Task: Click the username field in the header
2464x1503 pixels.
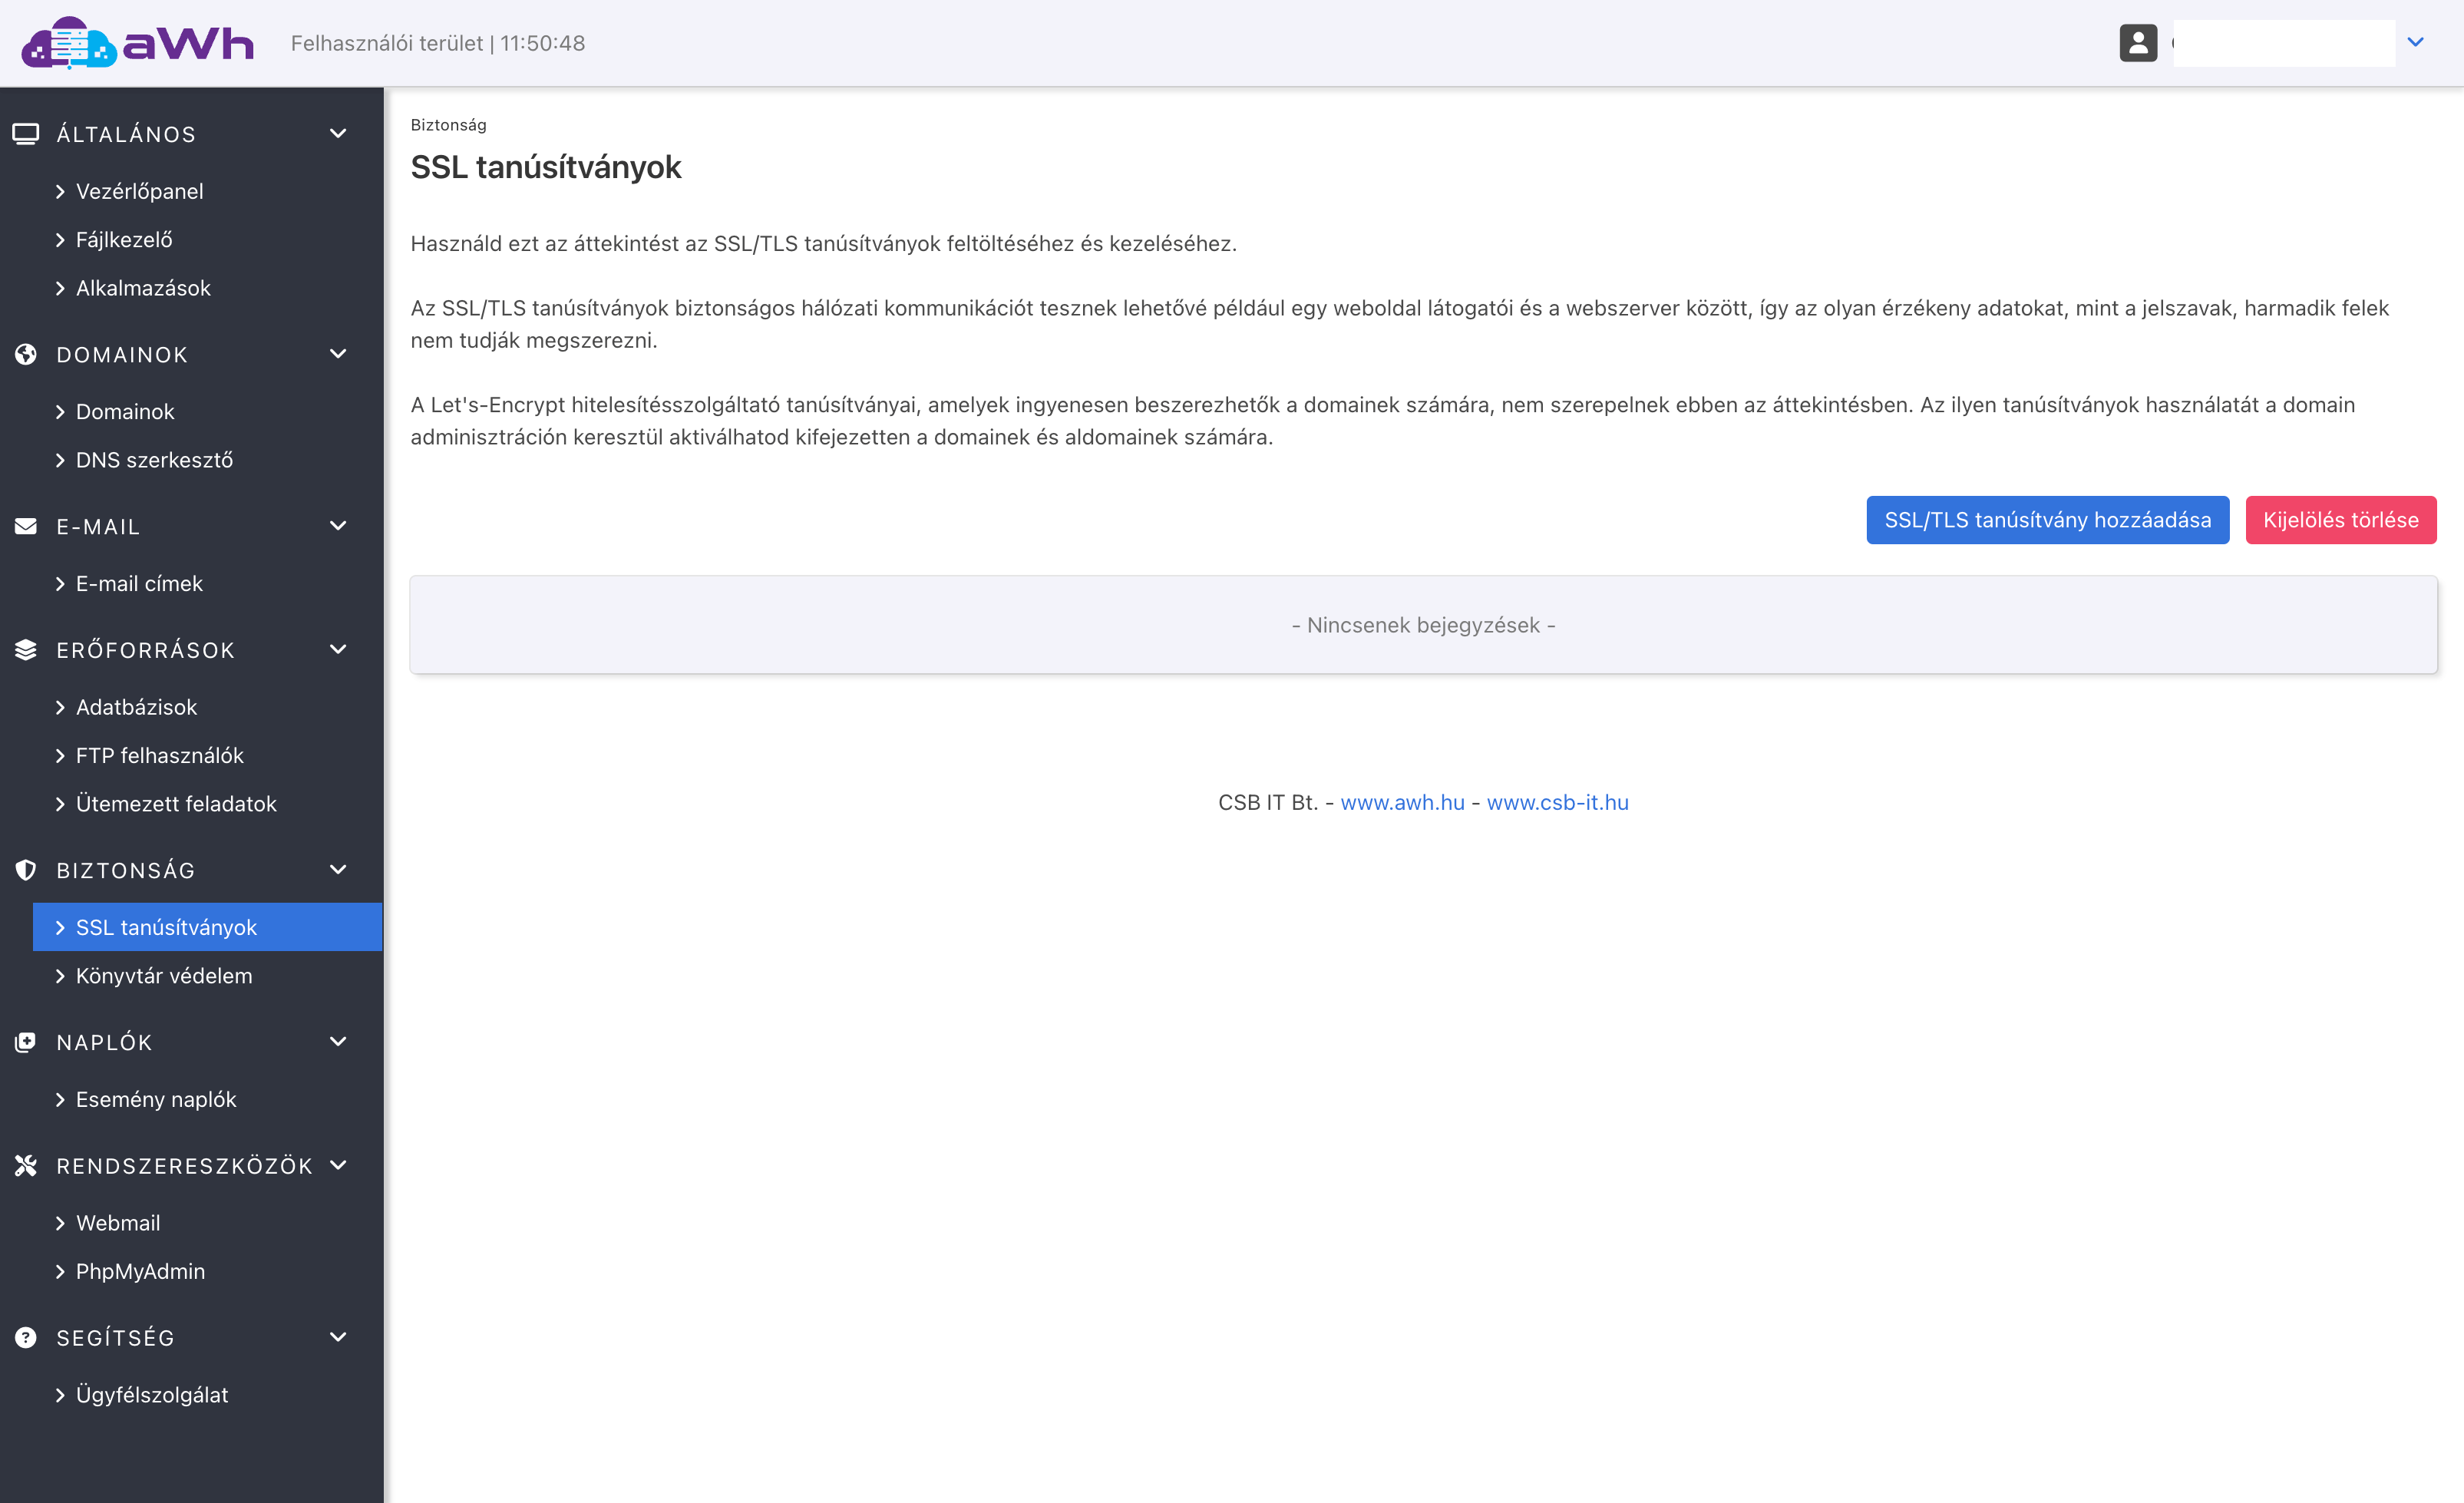Action: (2283, 43)
